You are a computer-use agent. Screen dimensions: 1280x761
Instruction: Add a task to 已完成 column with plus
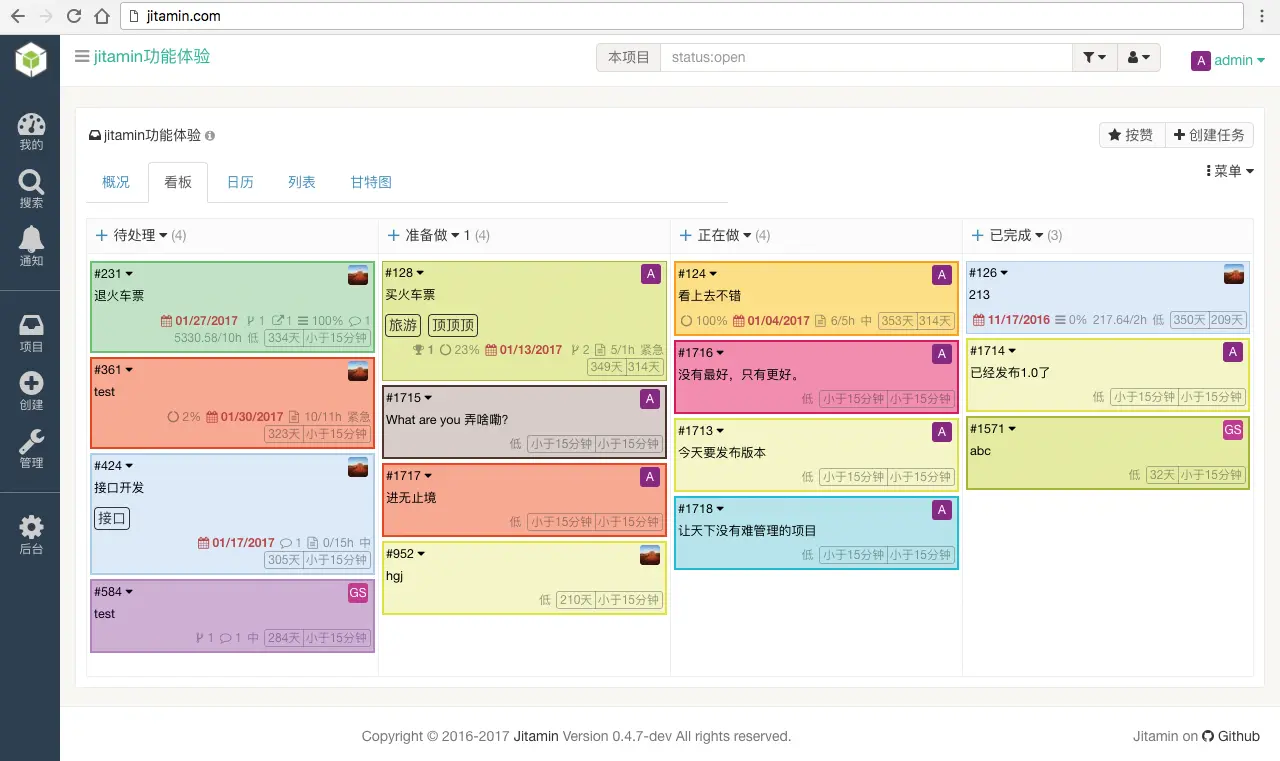[x=977, y=235]
